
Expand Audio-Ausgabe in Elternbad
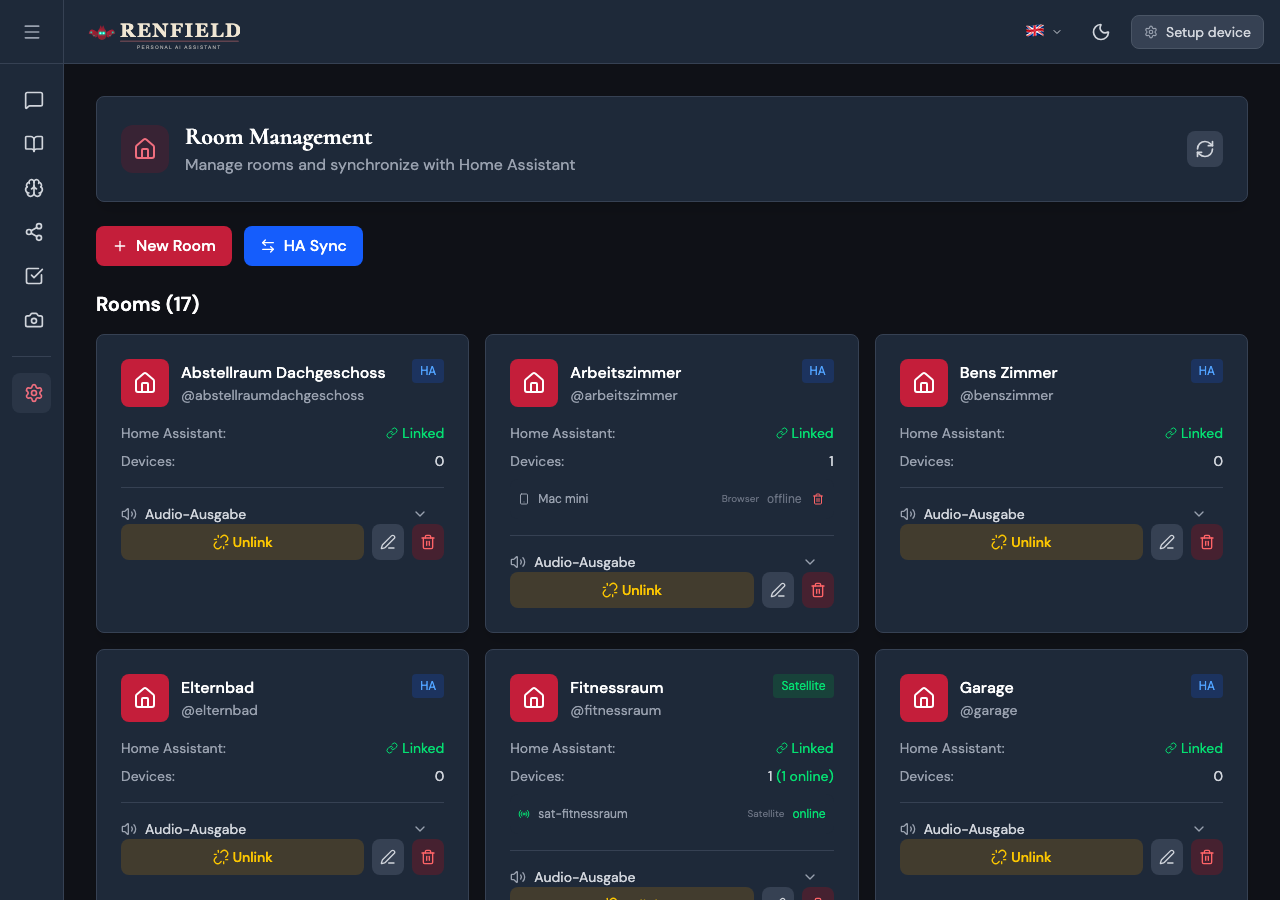point(420,829)
